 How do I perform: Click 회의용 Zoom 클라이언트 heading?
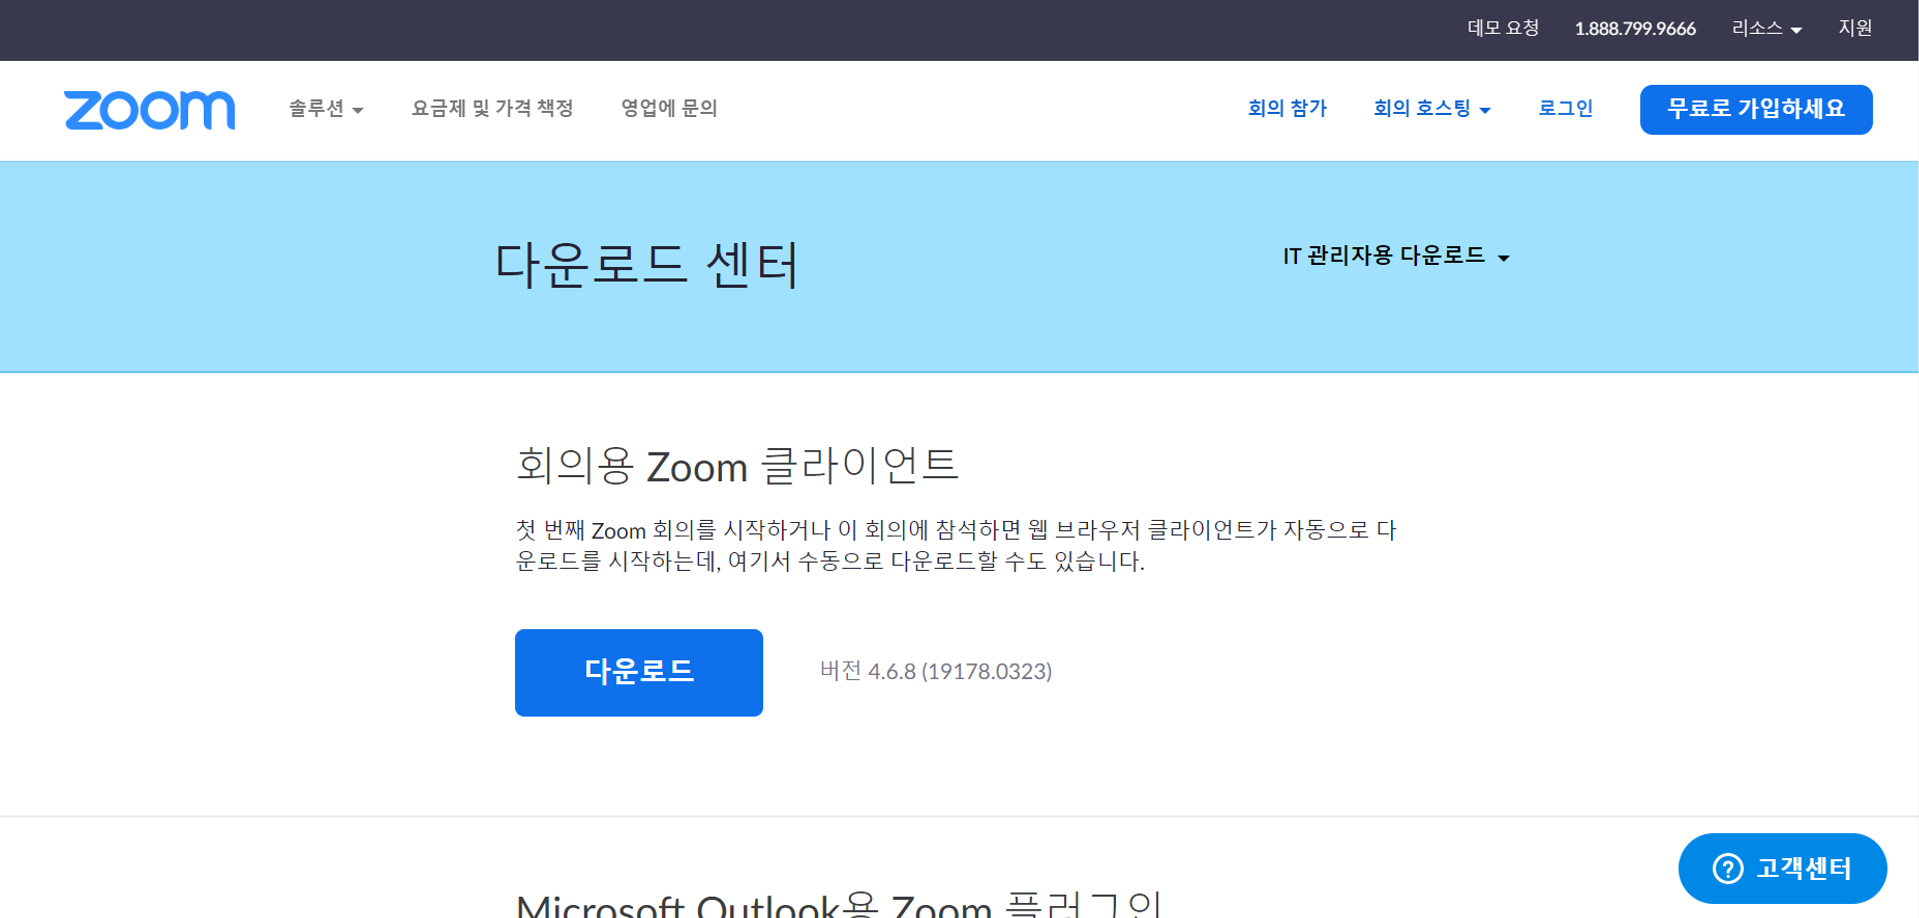(737, 465)
